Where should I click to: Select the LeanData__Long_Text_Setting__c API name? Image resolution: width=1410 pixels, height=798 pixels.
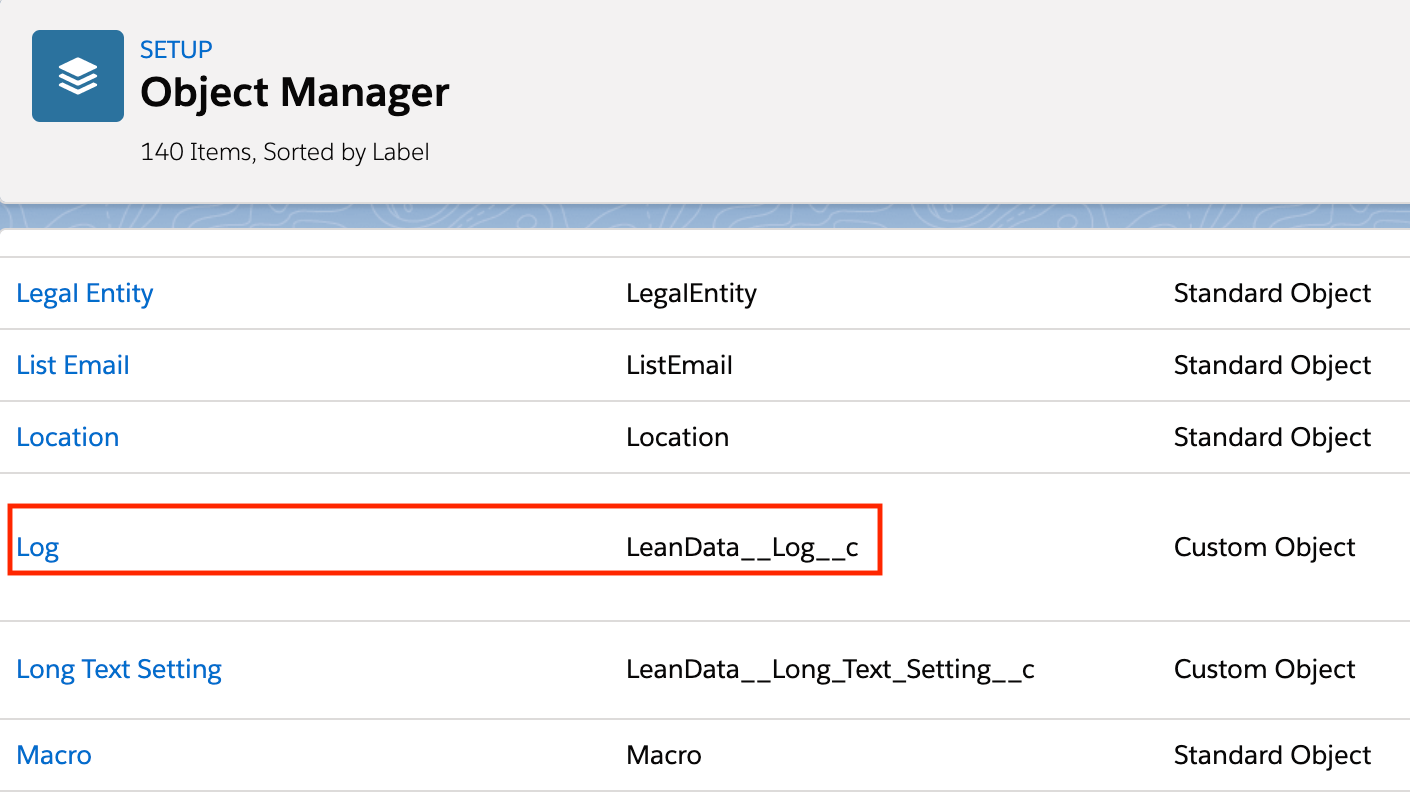(830, 669)
